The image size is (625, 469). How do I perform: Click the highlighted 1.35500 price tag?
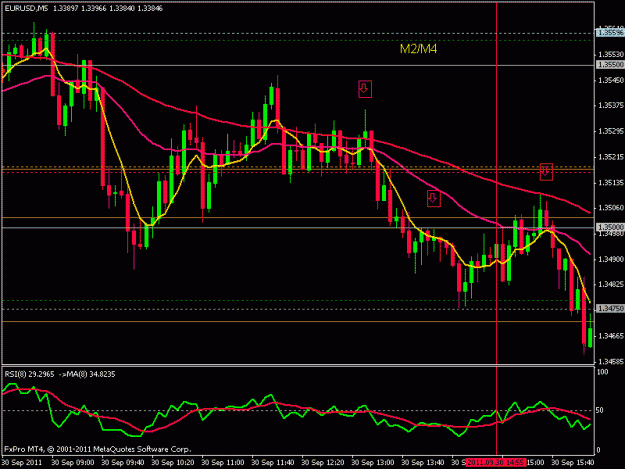[x=610, y=65]
